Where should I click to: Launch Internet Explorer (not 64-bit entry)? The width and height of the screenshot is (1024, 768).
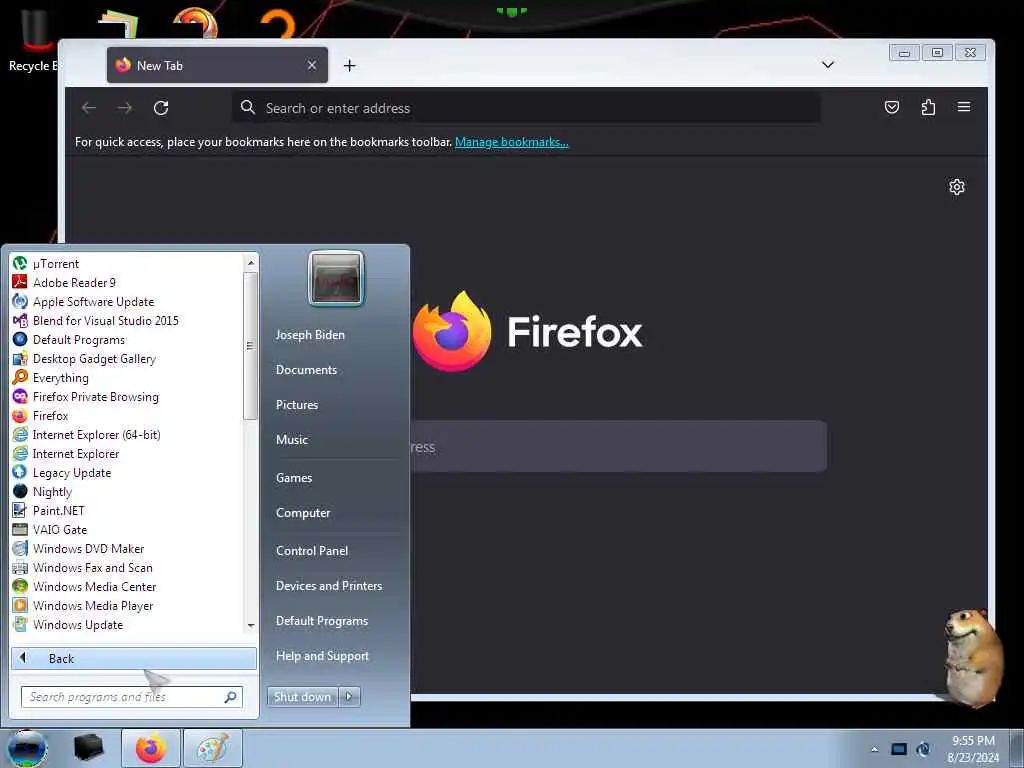[x=76, y=453]
